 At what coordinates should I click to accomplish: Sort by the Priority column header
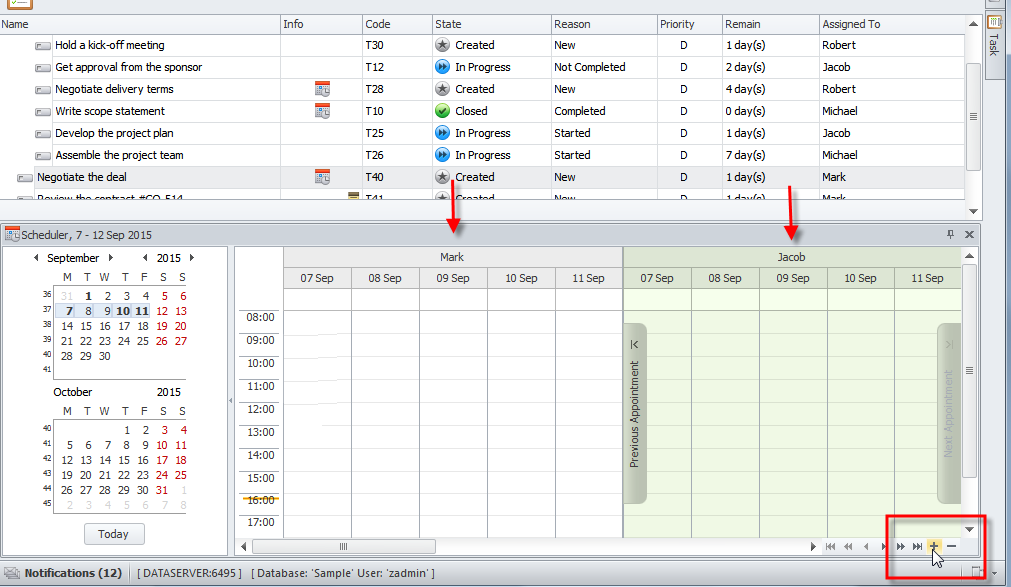click(x=677, y=24)
